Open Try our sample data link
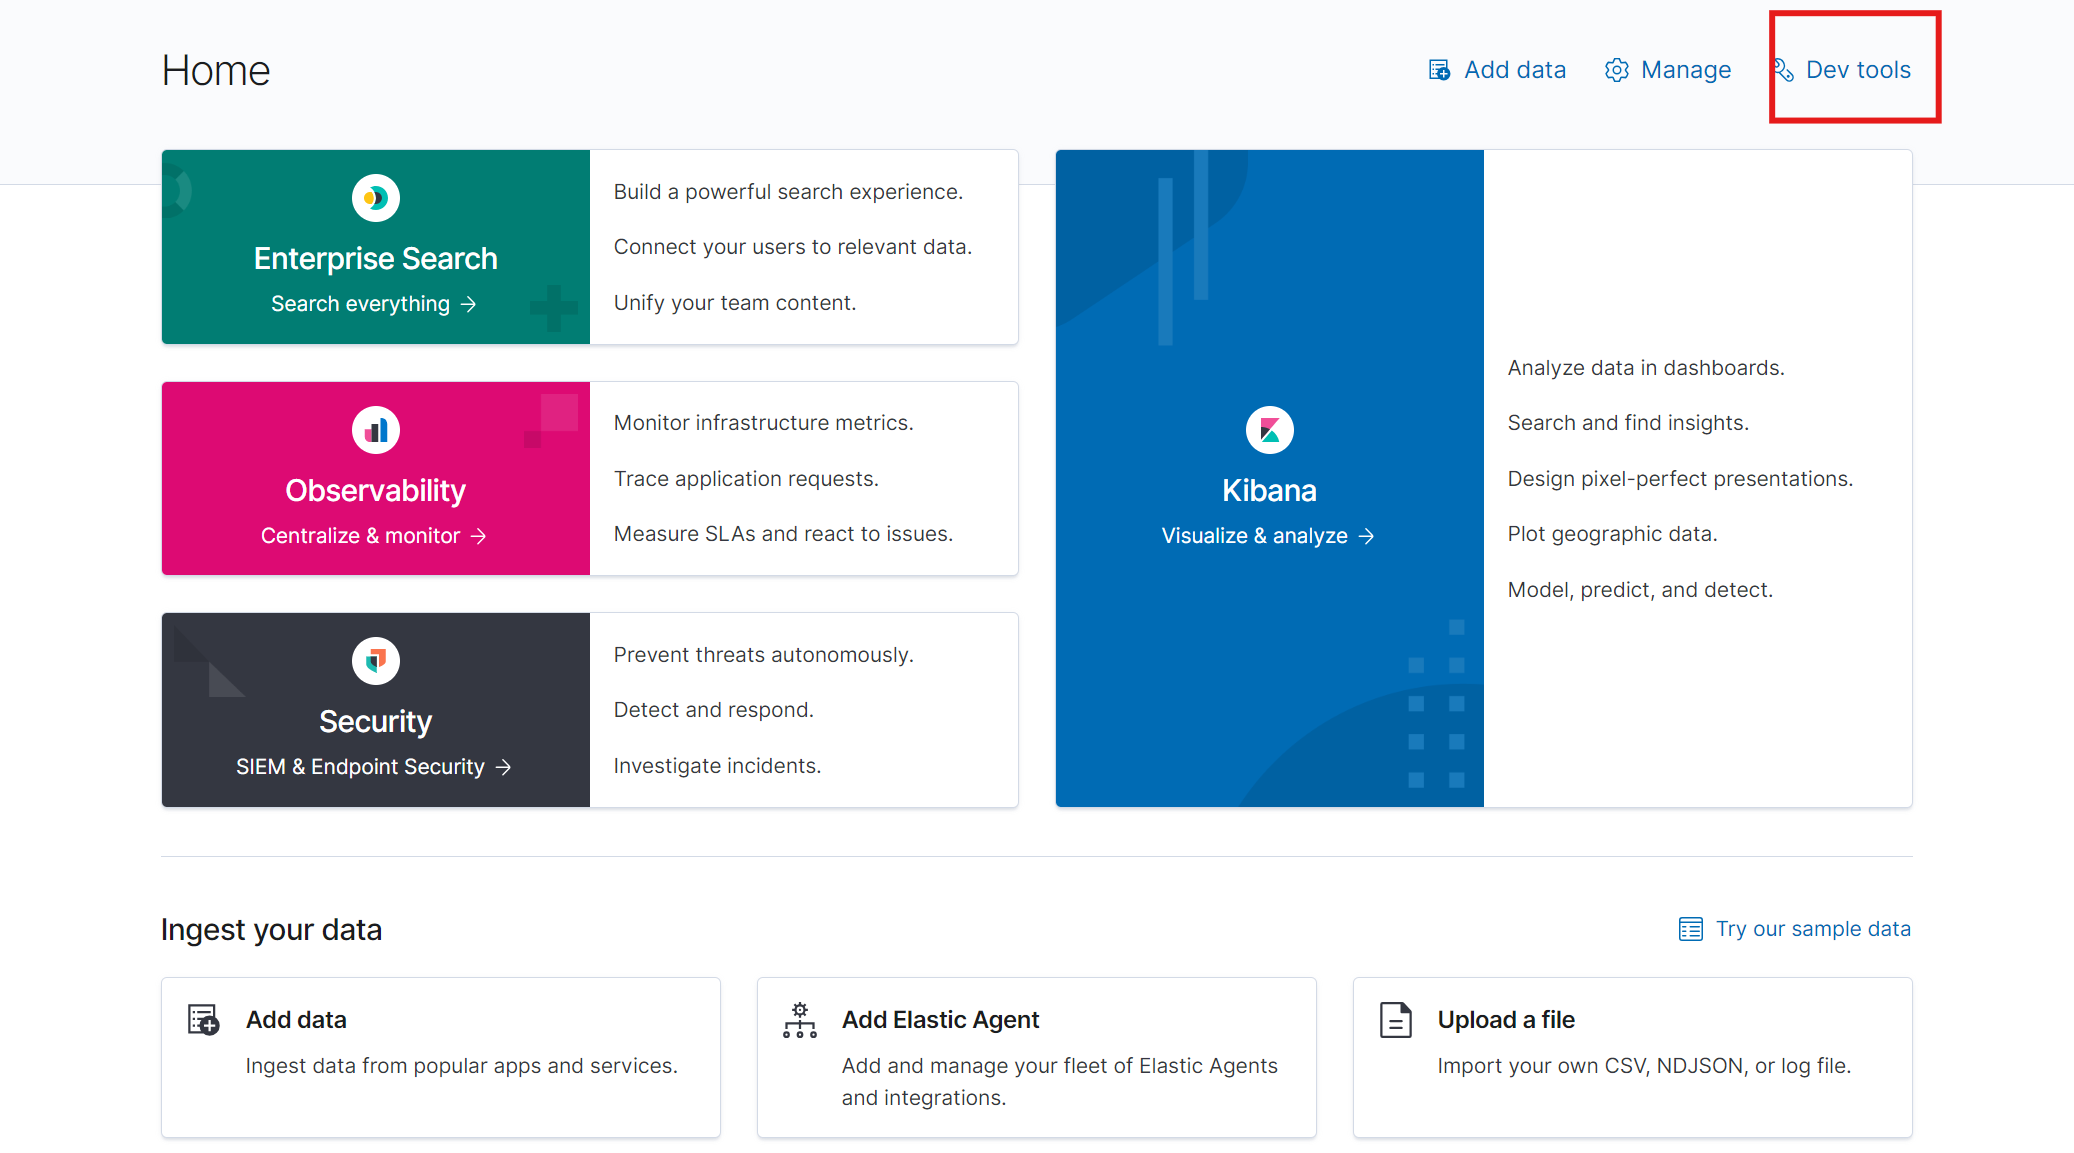This screenshot has height=1153, width=2074. (x=1813, y=929)
